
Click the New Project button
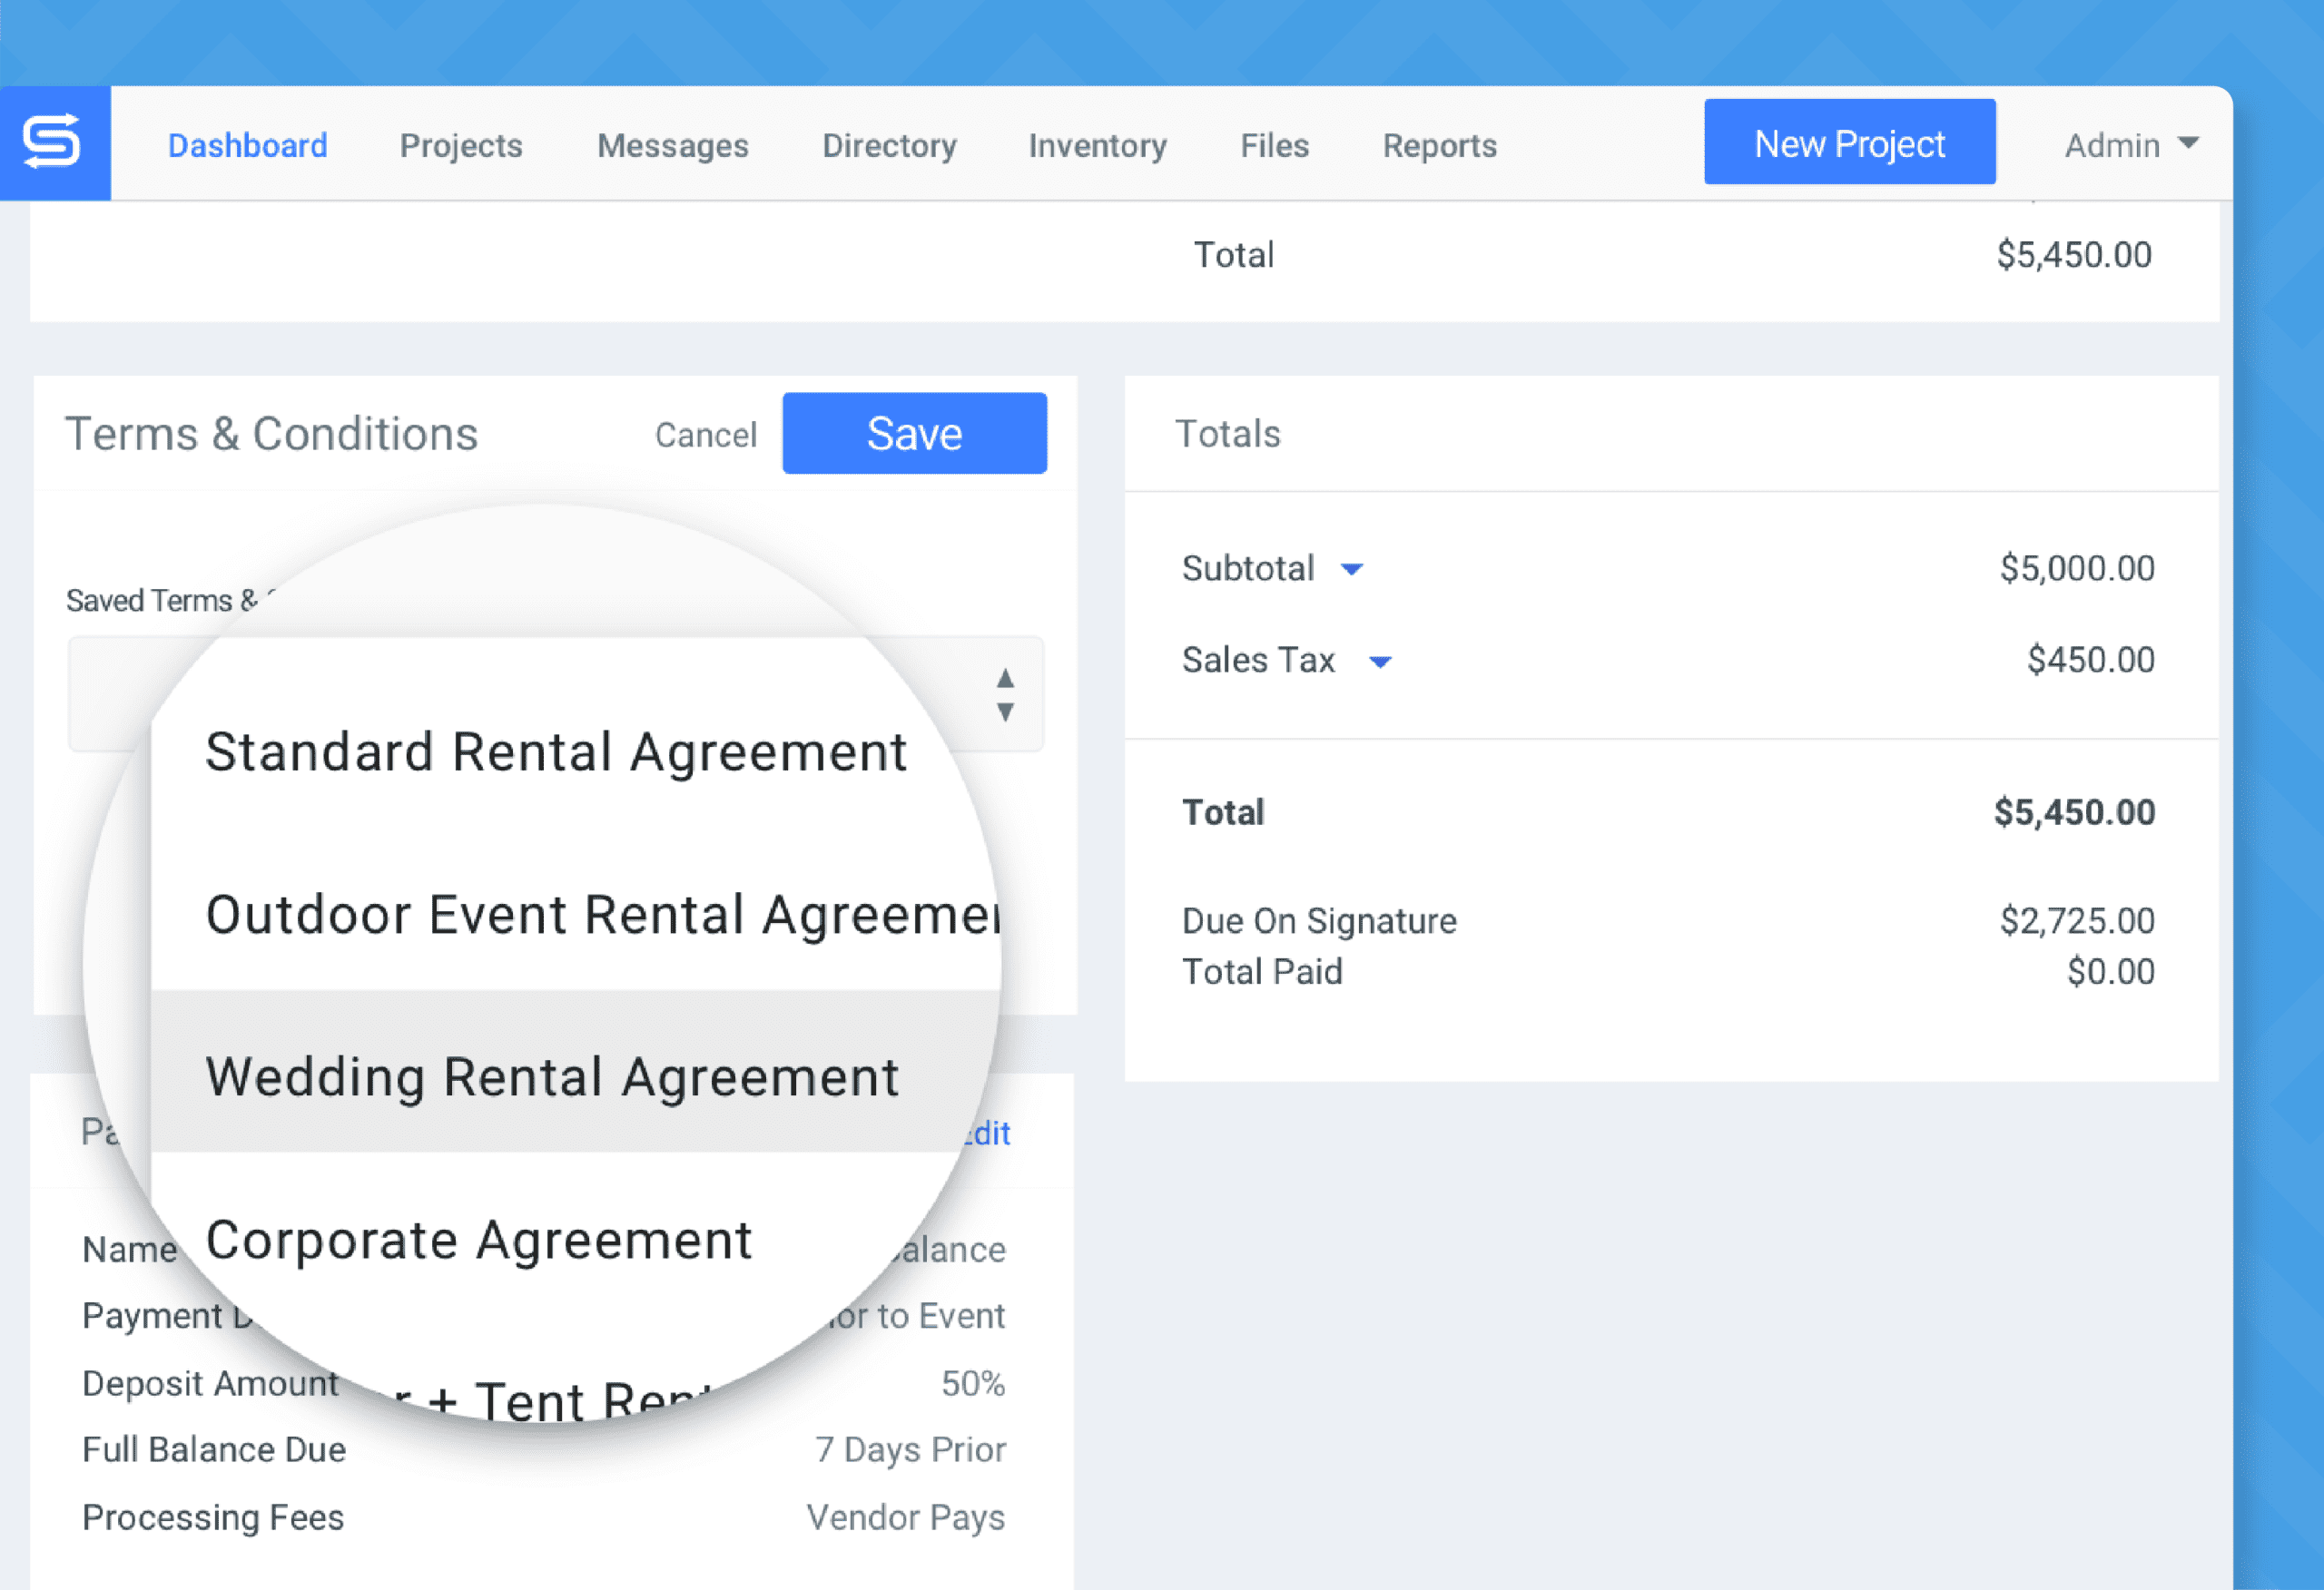click(1849, 142)
